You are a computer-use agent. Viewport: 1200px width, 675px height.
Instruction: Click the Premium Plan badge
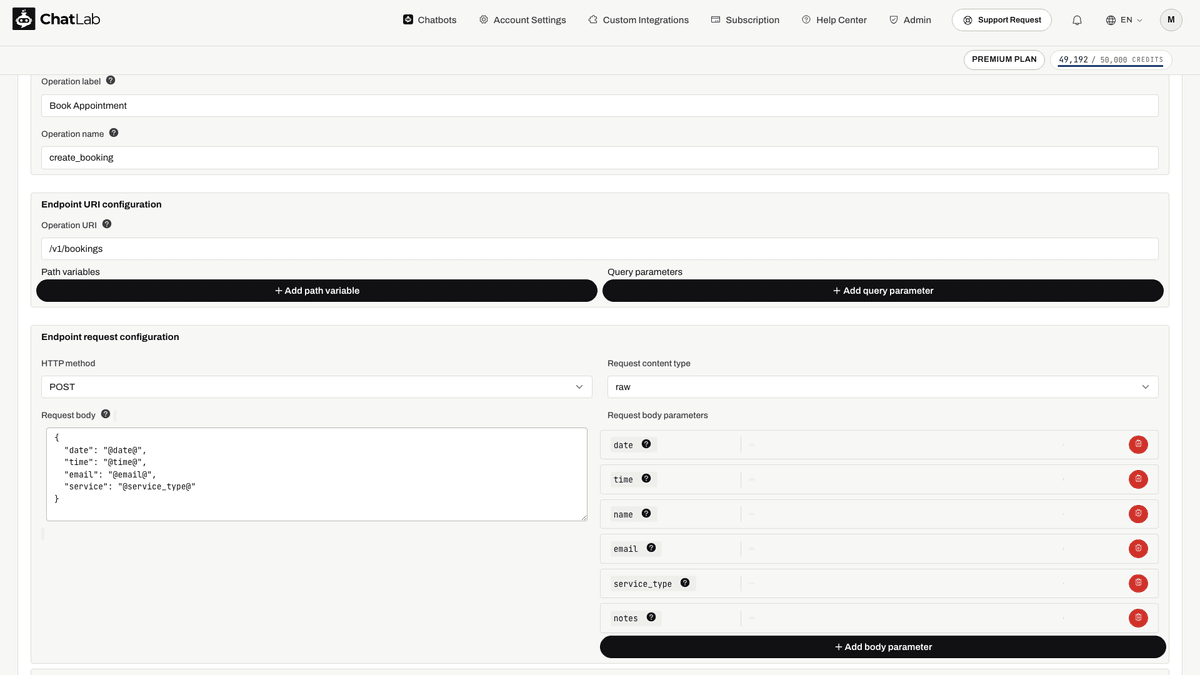pyautogui.click(x=1004, y=60)
